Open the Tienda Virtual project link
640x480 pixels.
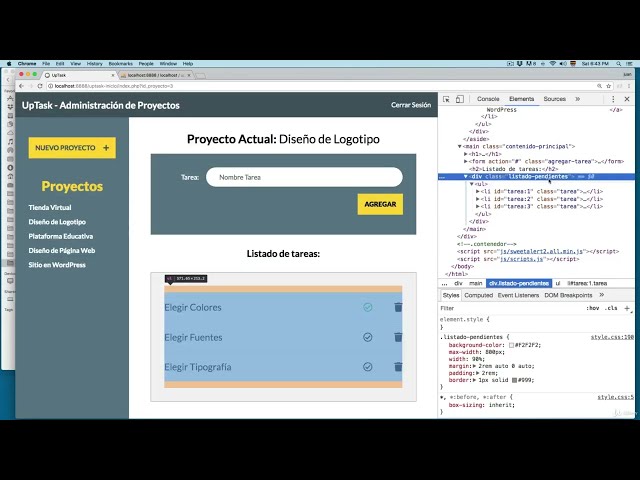50,207
